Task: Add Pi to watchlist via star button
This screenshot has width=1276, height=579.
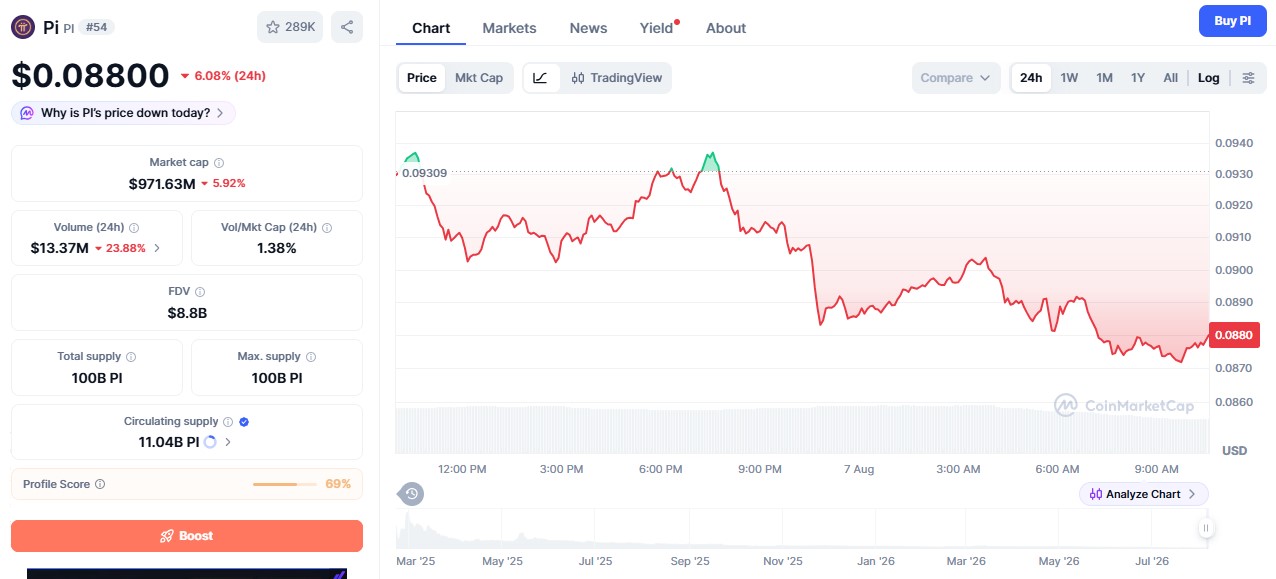Action: click(290, 27)
